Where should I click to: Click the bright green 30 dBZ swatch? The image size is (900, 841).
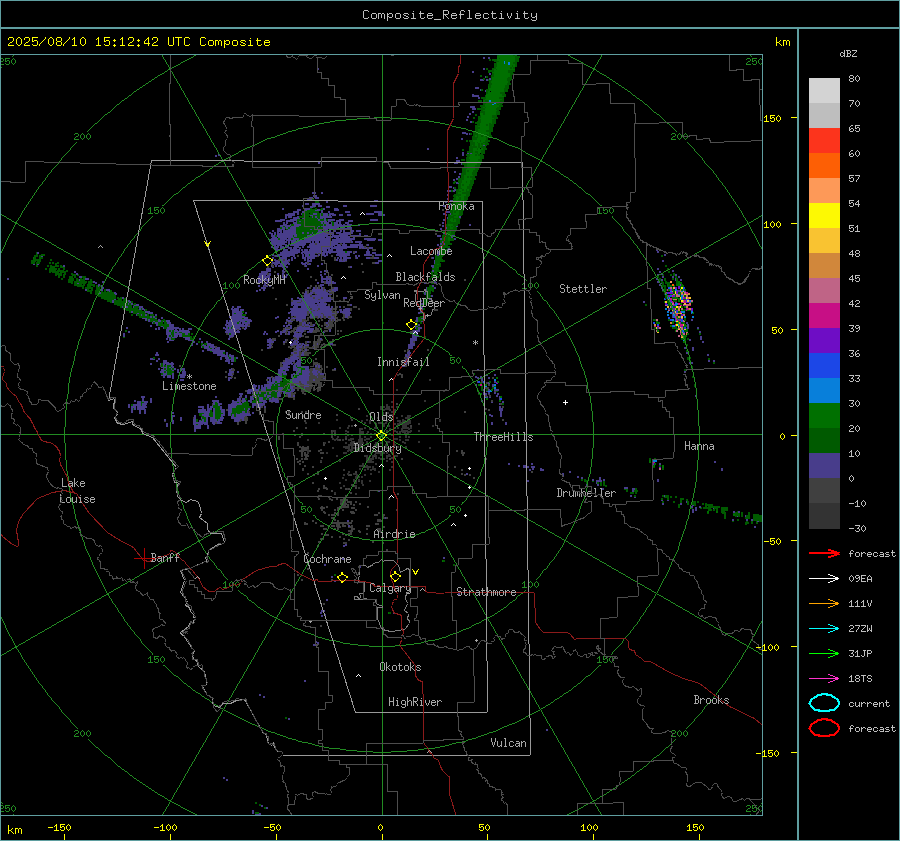click(824, 416)
